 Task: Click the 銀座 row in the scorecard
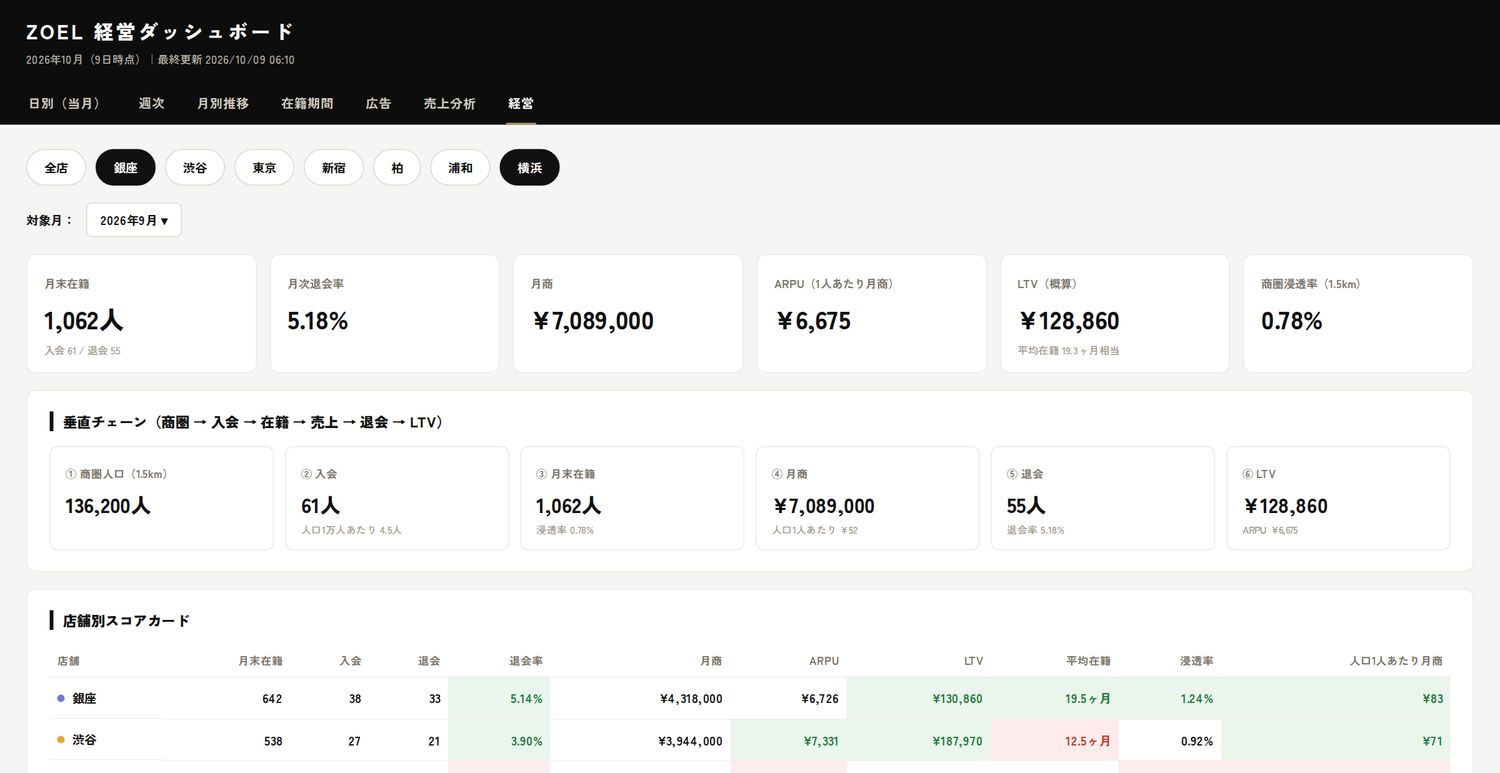[750, 699]
